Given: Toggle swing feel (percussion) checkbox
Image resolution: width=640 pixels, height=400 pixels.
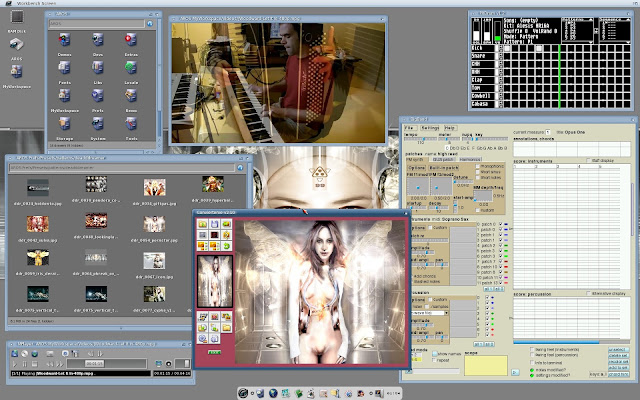Looking at the screenshot, I should 532,355.
